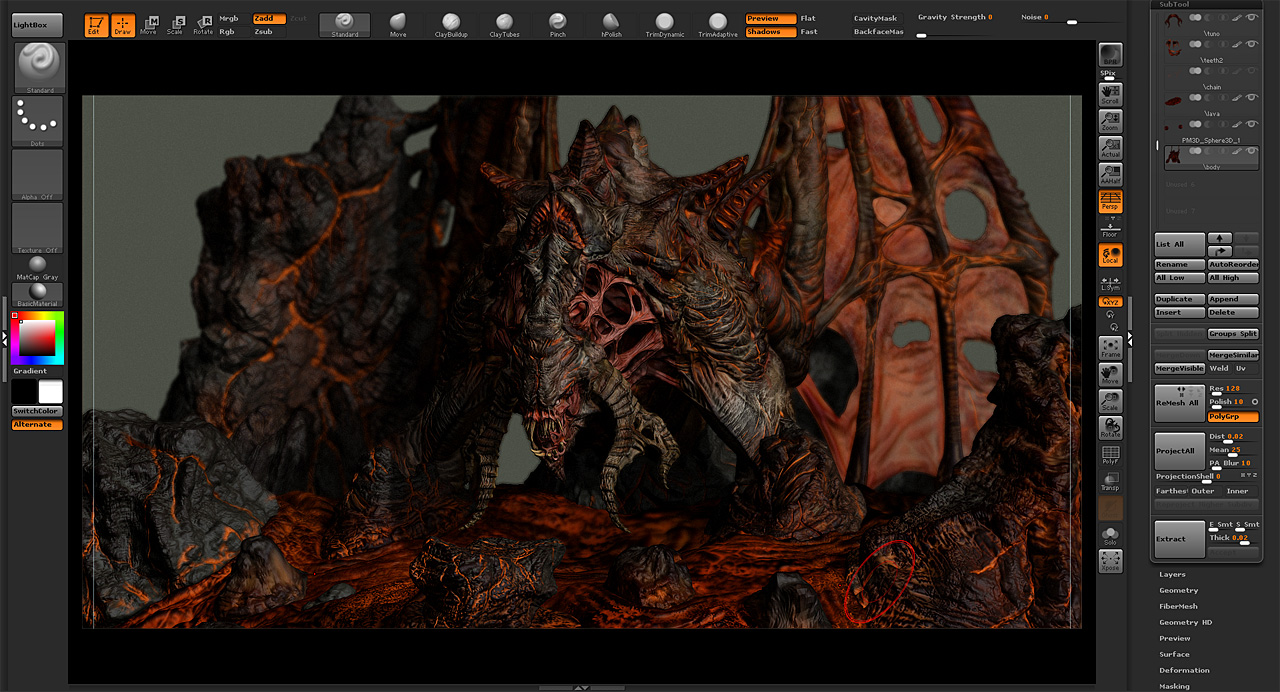
Task: Toggle Transp transparency mode
Action: point(1110,481)
